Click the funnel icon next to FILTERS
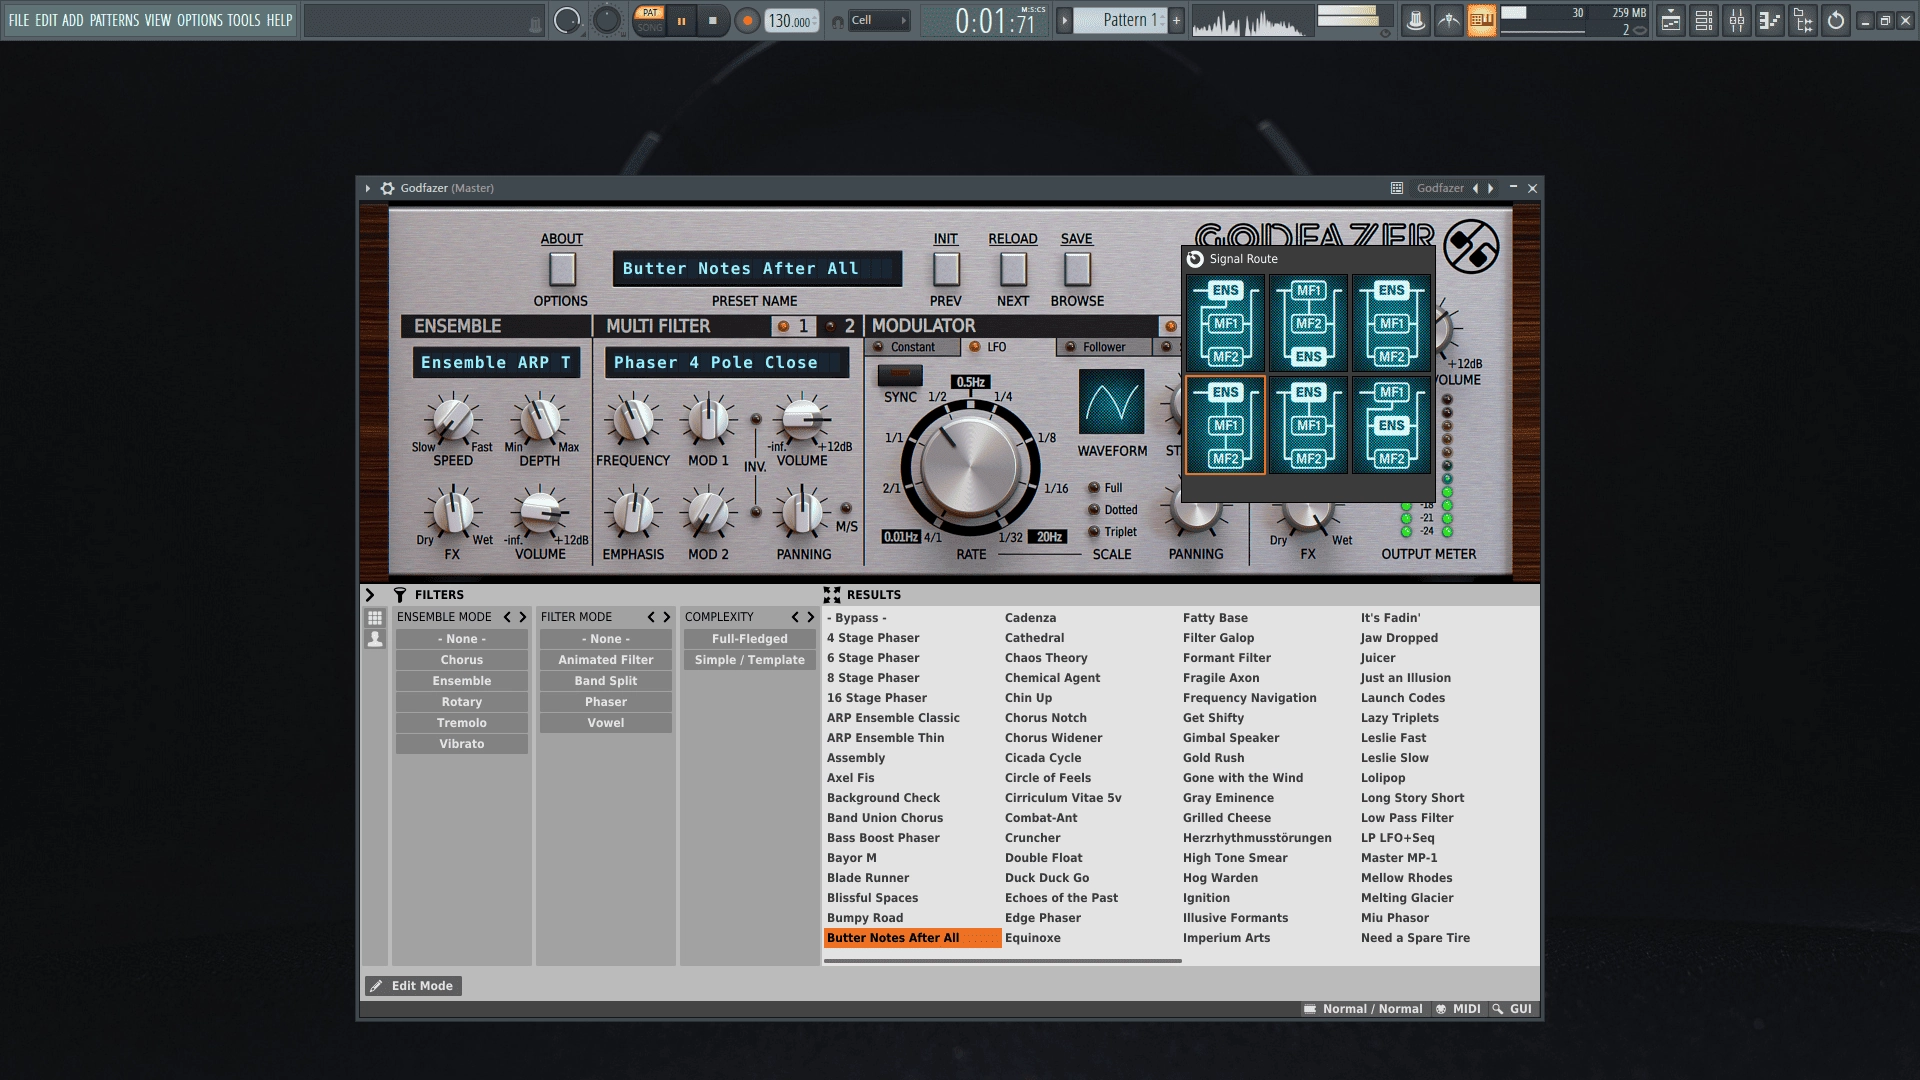1920x1080 pixels. click(x=399, y=595)
